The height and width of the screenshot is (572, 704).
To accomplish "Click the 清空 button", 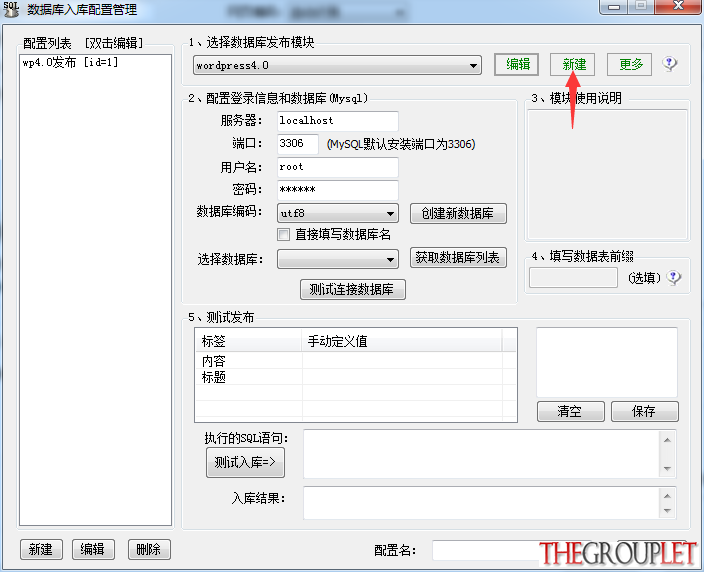I will [x=571, y=411].
